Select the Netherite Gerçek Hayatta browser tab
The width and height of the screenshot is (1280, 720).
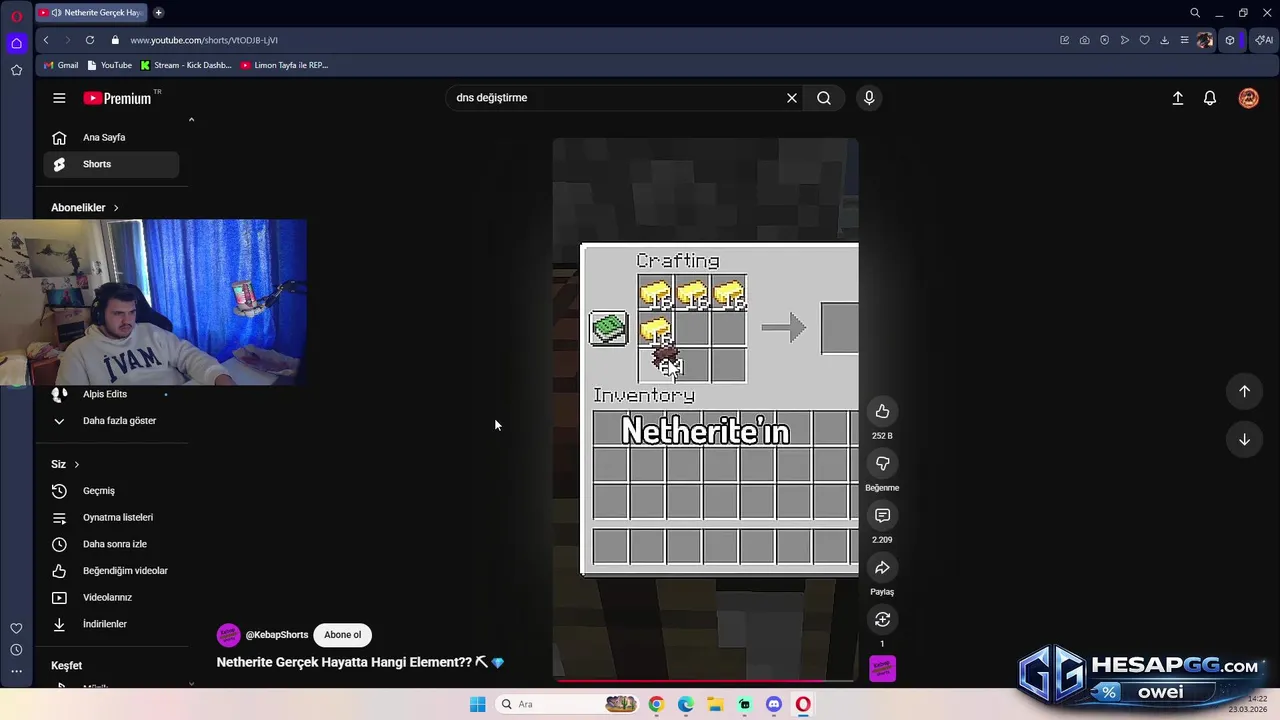pos(92,13)
